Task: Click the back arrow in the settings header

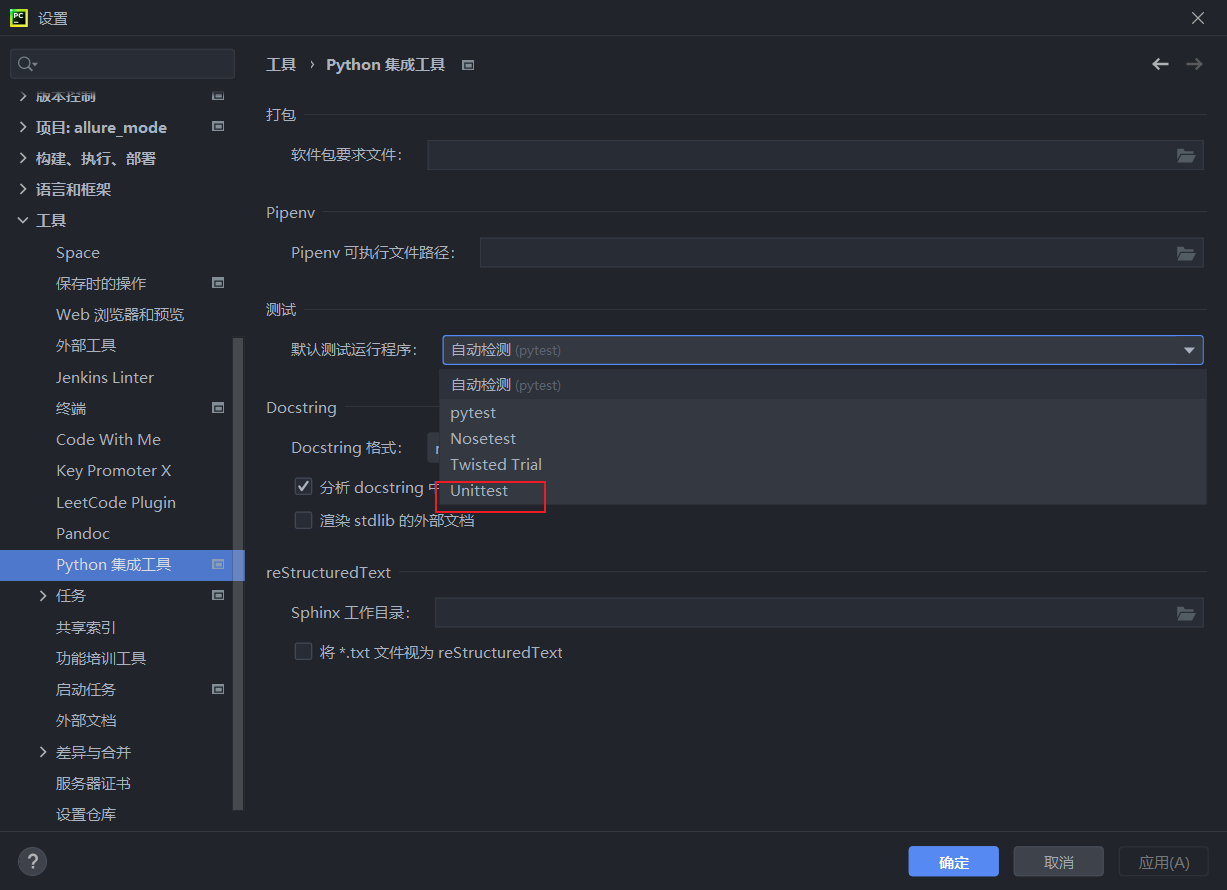Action: (1160, 64)
